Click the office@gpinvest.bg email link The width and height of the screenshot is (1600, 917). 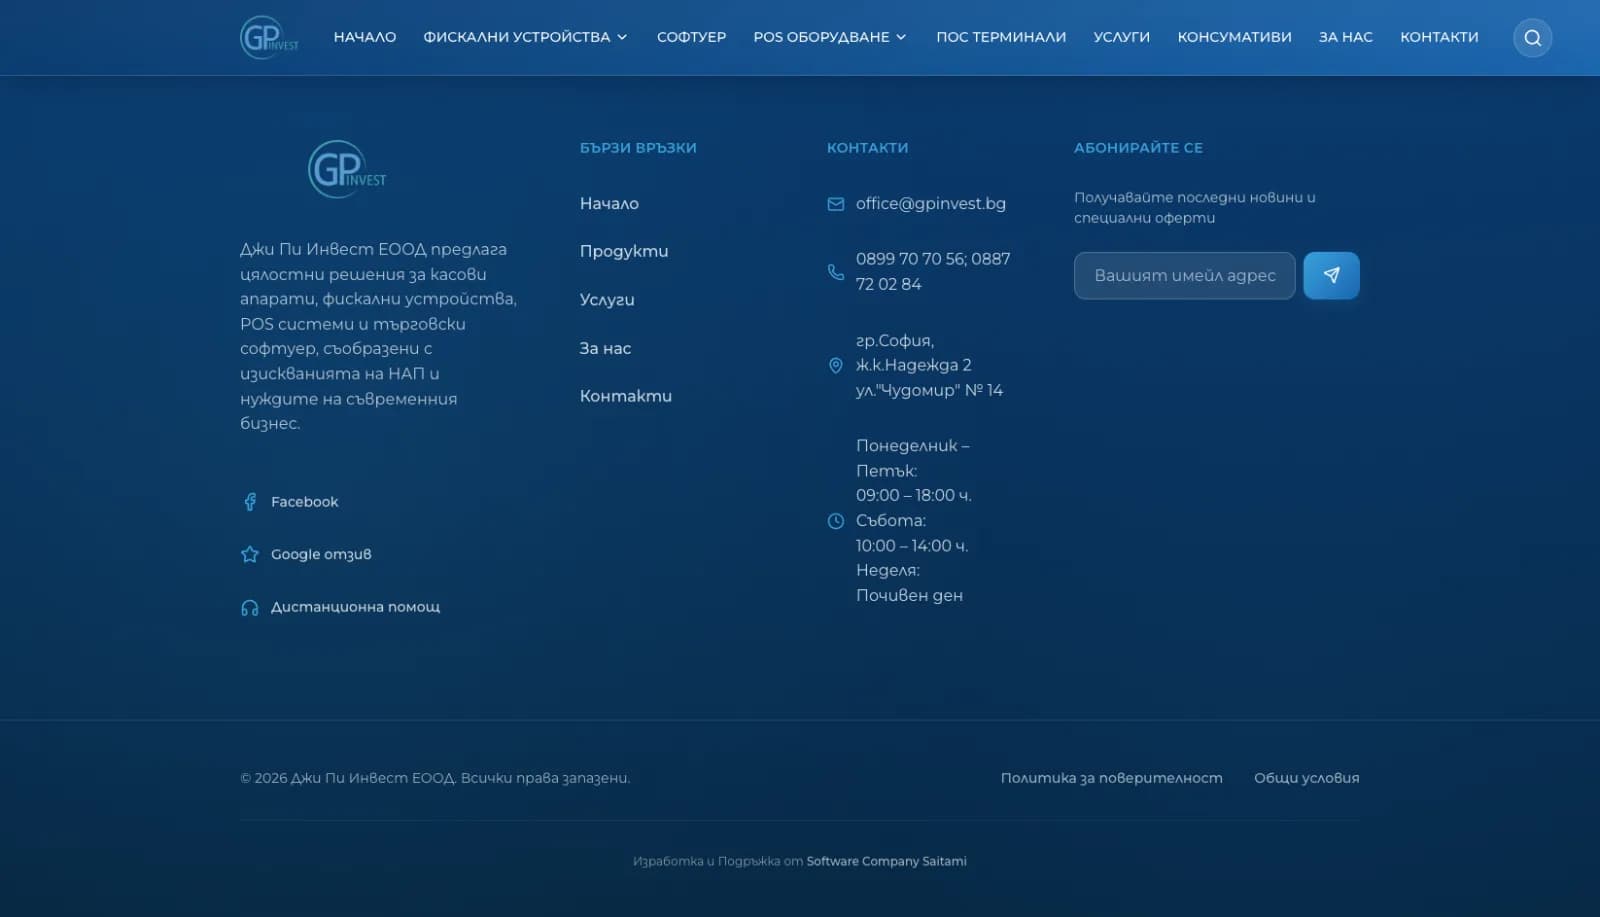click(931, 203)
